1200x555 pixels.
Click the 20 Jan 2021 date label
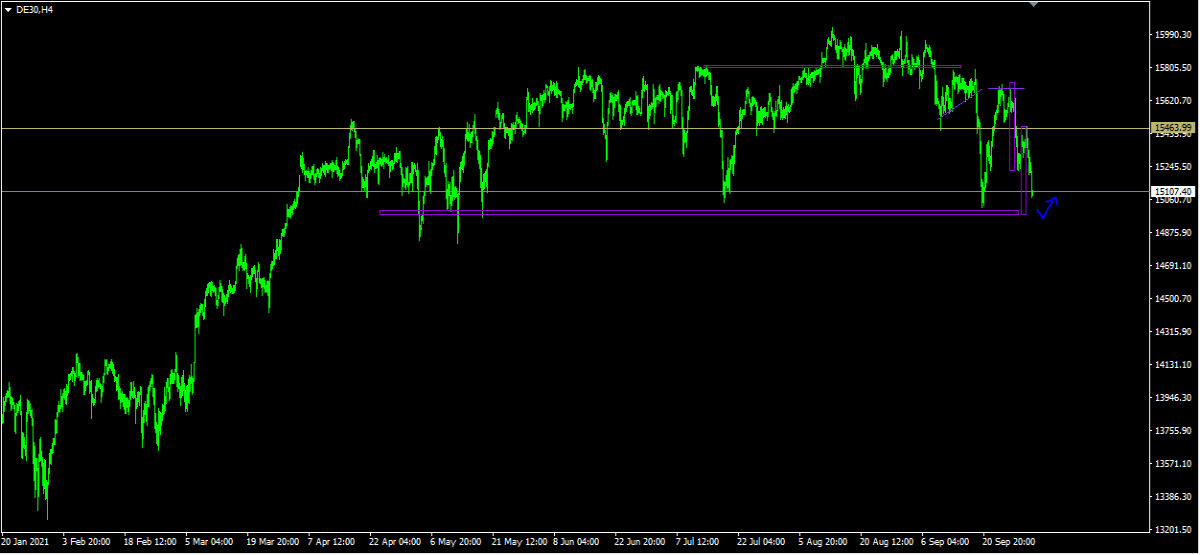coord(25,542)
